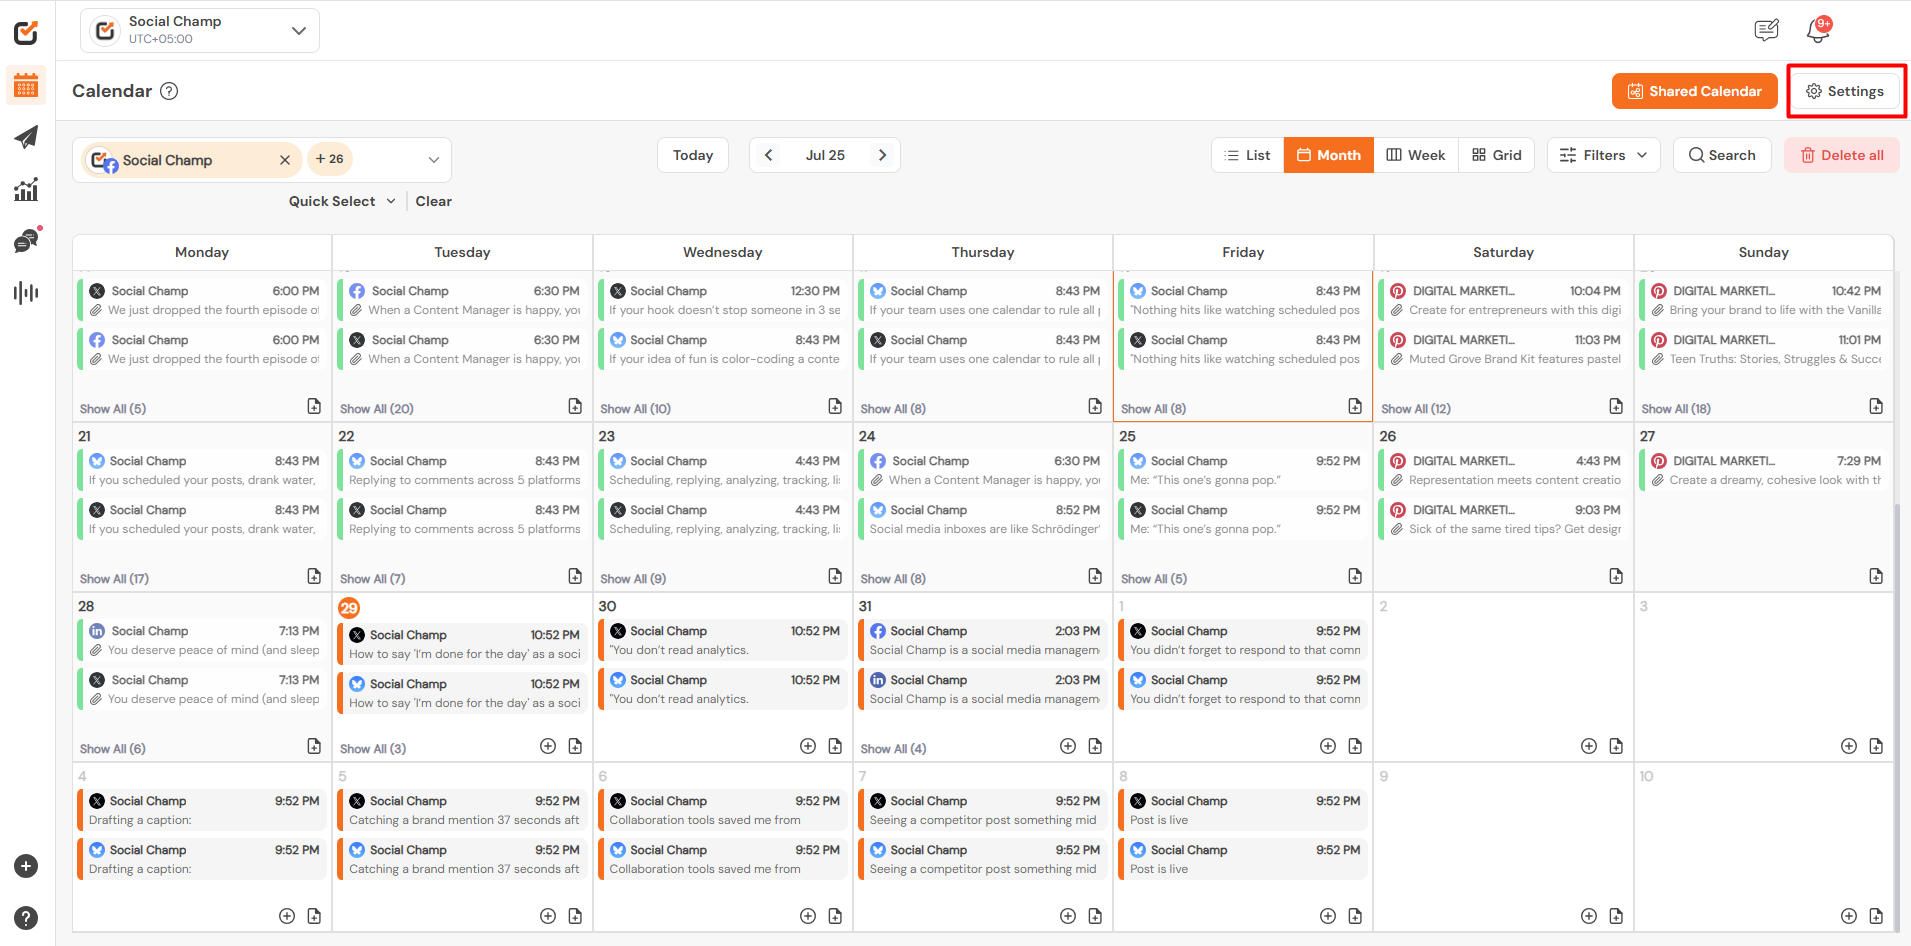Viewport: 1911px width, 946px height.
Task: Click note document icon on August 4
Action: [314, 916]
